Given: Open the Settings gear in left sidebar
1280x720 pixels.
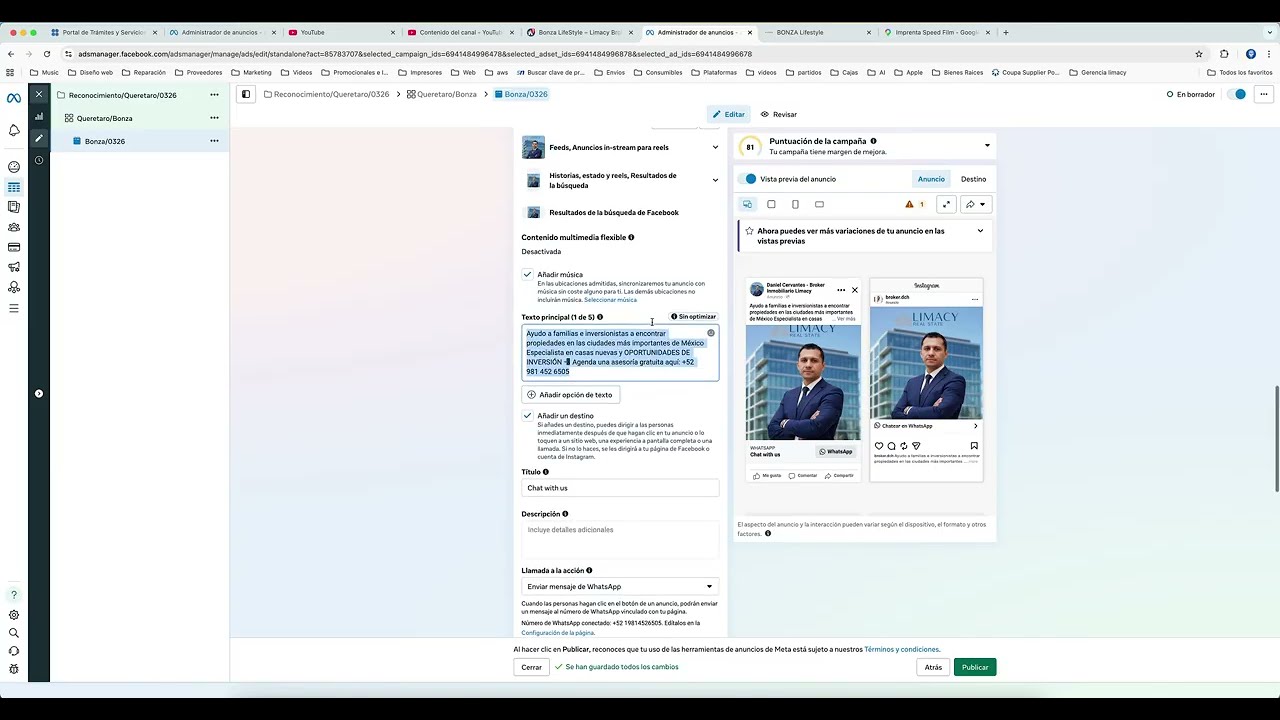Looking at the screenshot, I should (x=14, y=615).
